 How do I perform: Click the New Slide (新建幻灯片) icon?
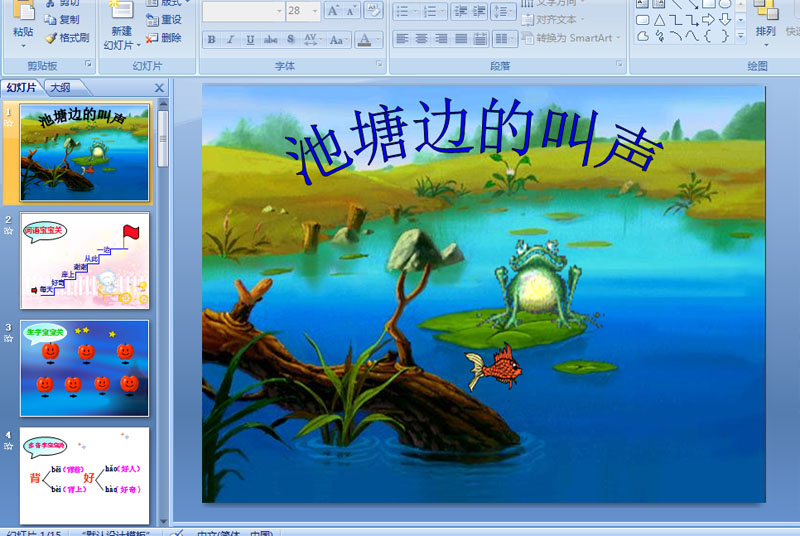click(121, 11)
